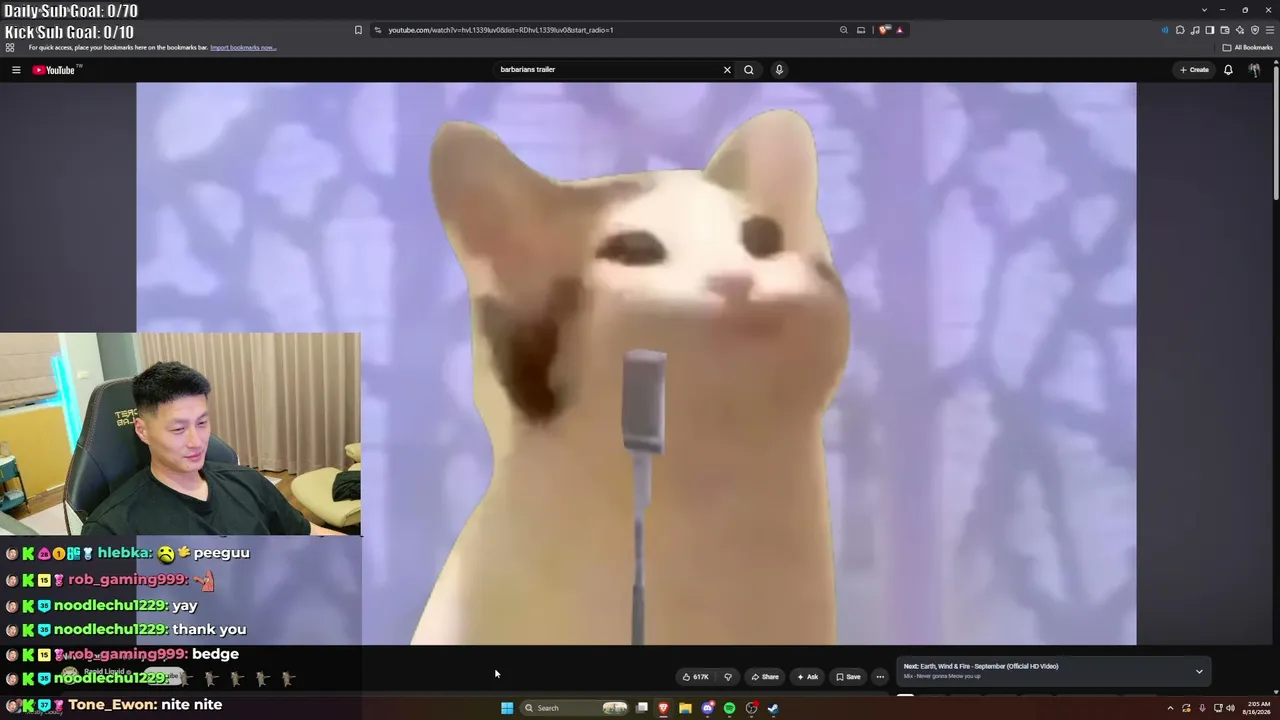
Task: Open the browser extensions puzzle icon
Action: 1180,30
